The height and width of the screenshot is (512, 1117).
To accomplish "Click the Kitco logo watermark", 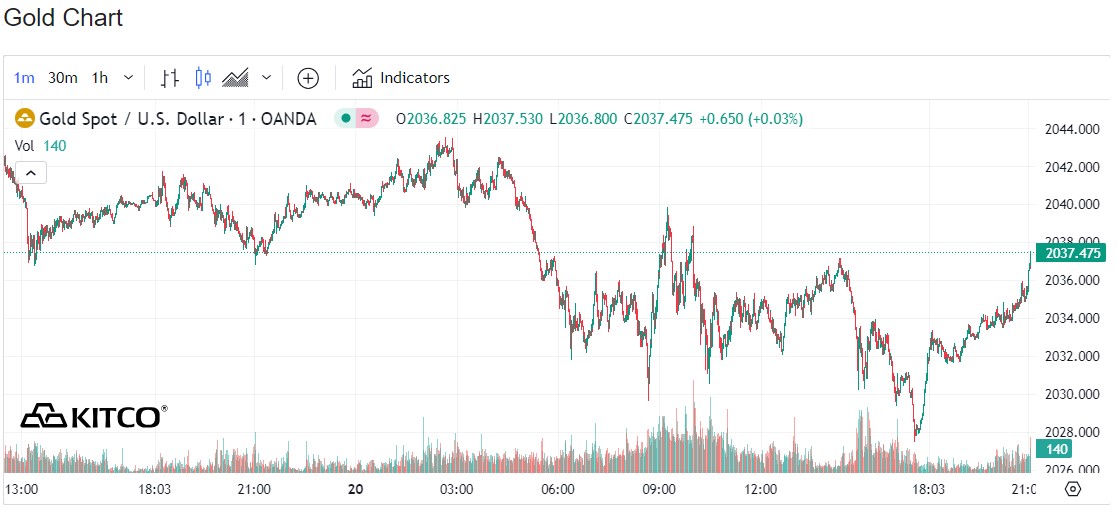I will coord(94,415).
